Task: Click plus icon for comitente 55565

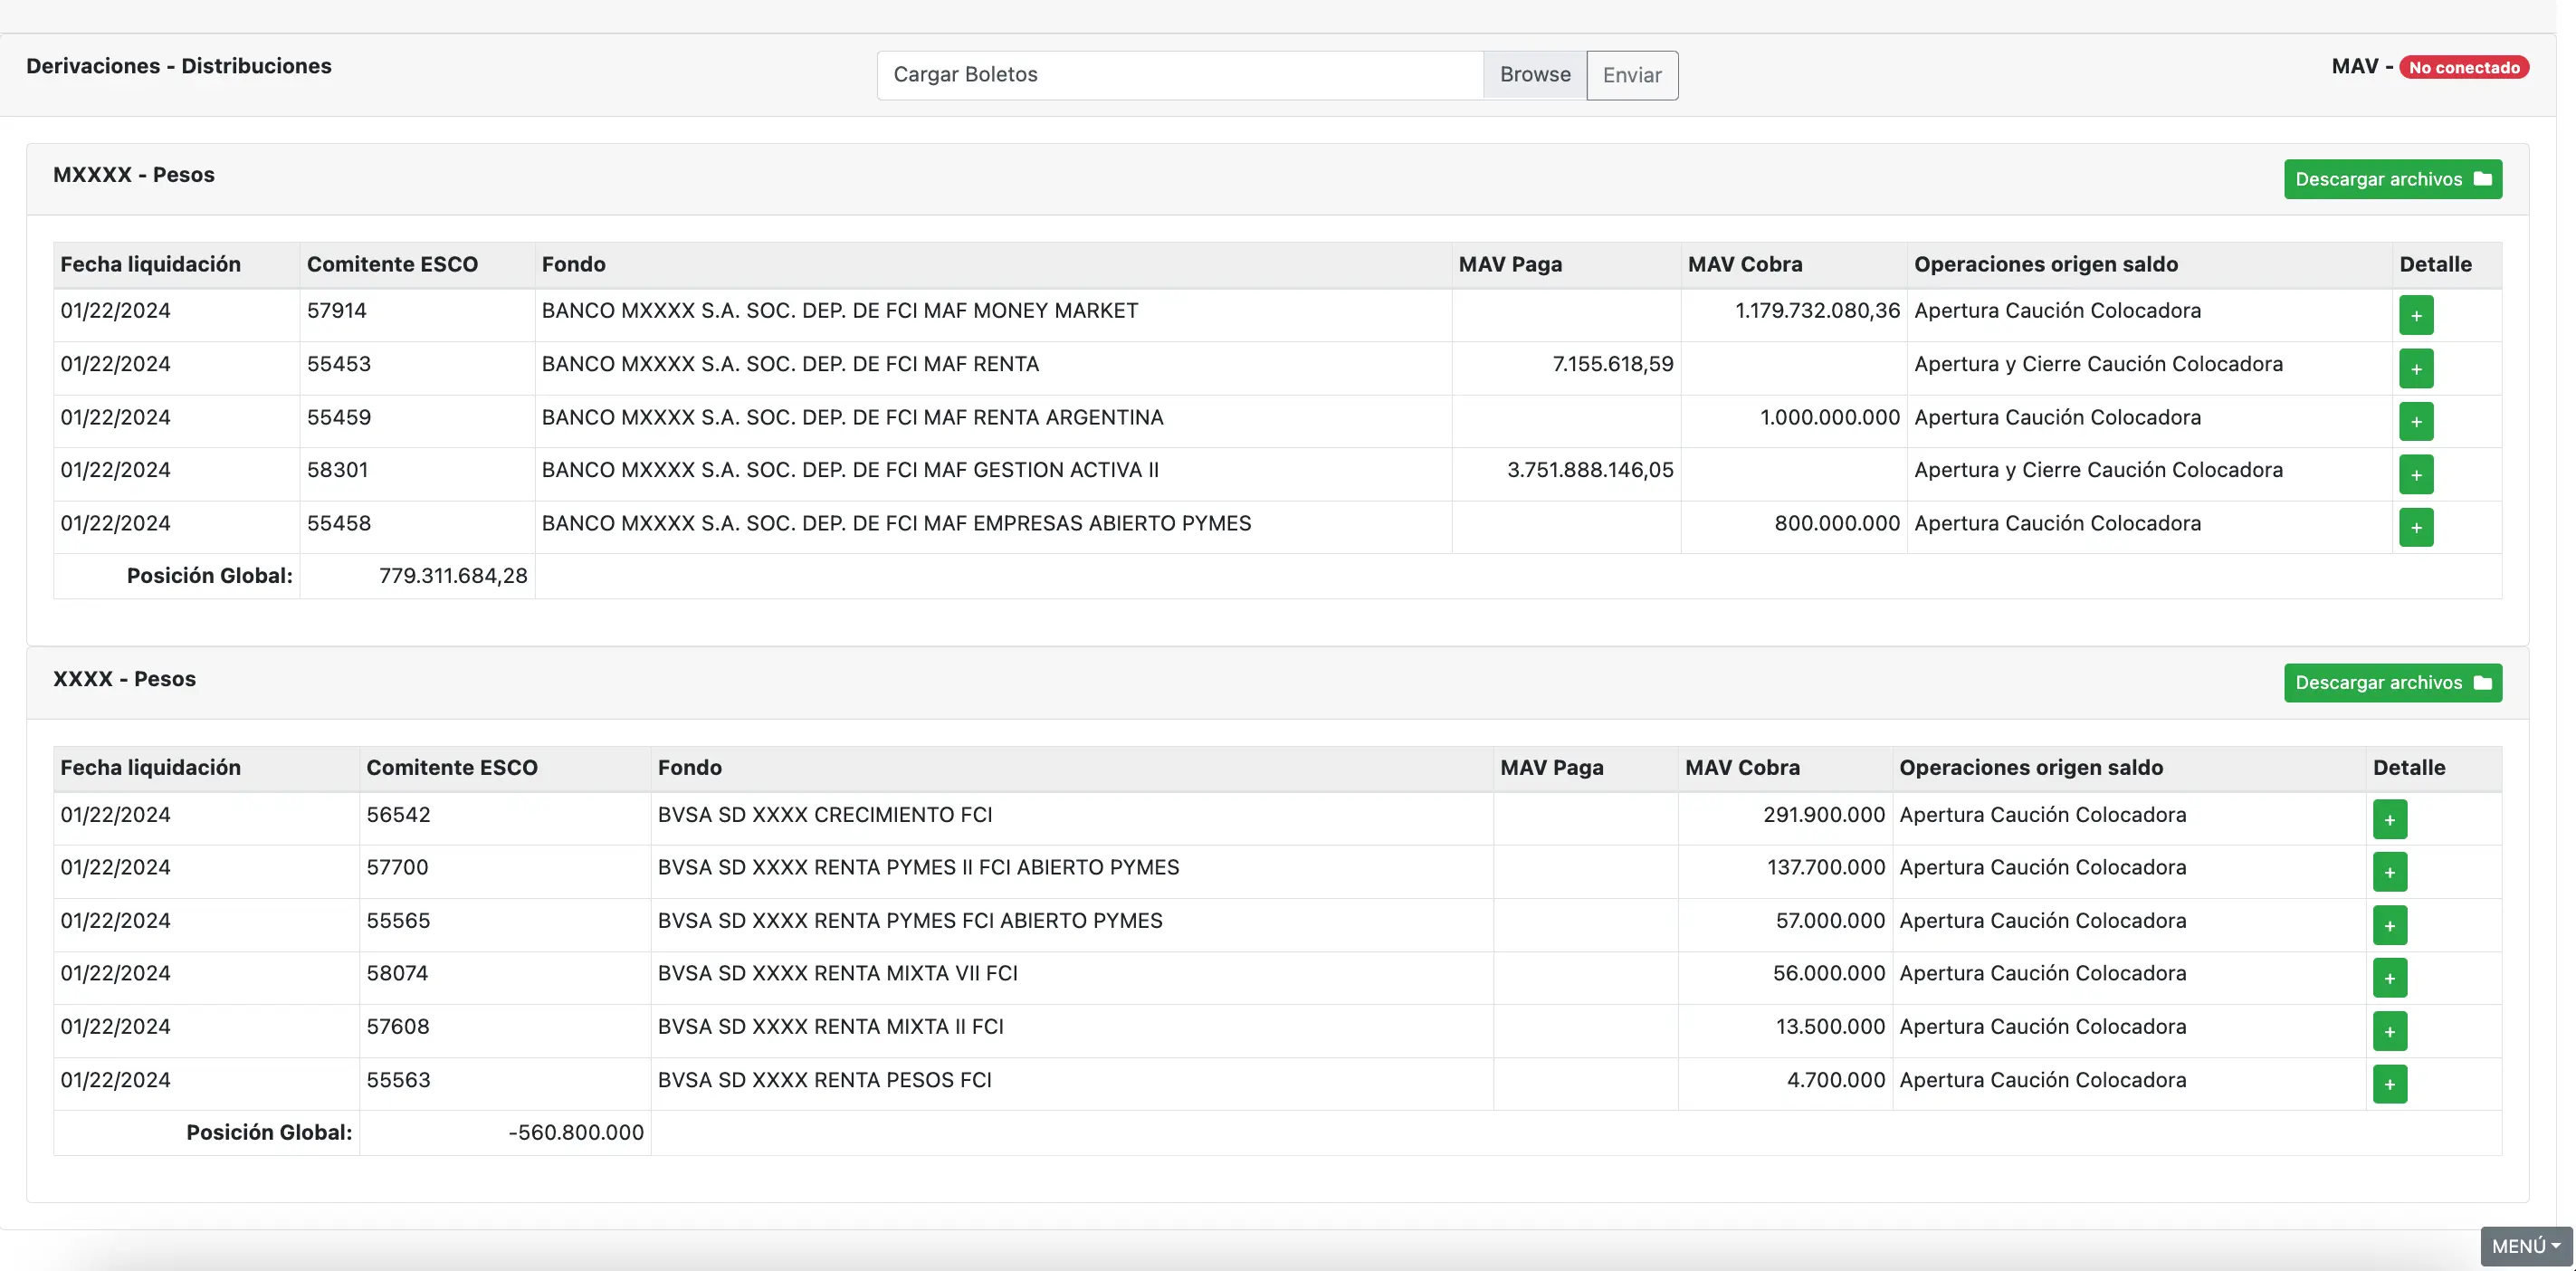Action: point(2389,925)
